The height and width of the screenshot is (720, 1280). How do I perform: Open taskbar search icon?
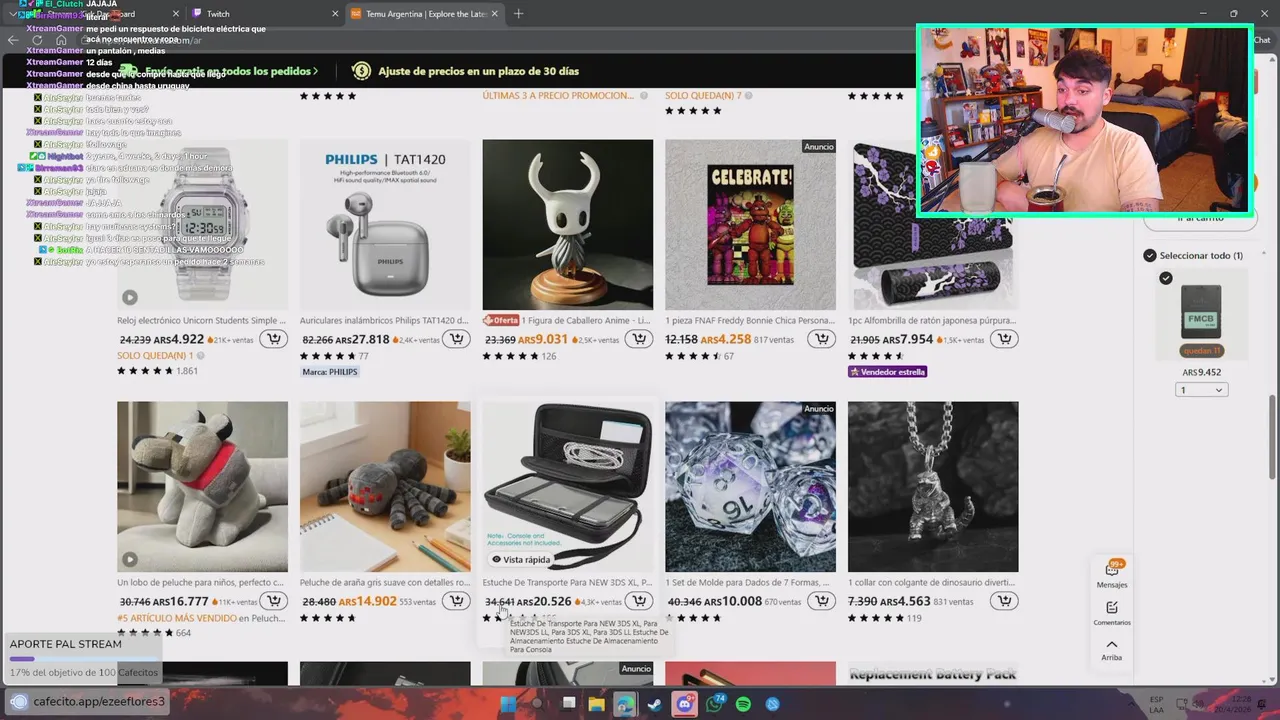[x=537, y=704]
